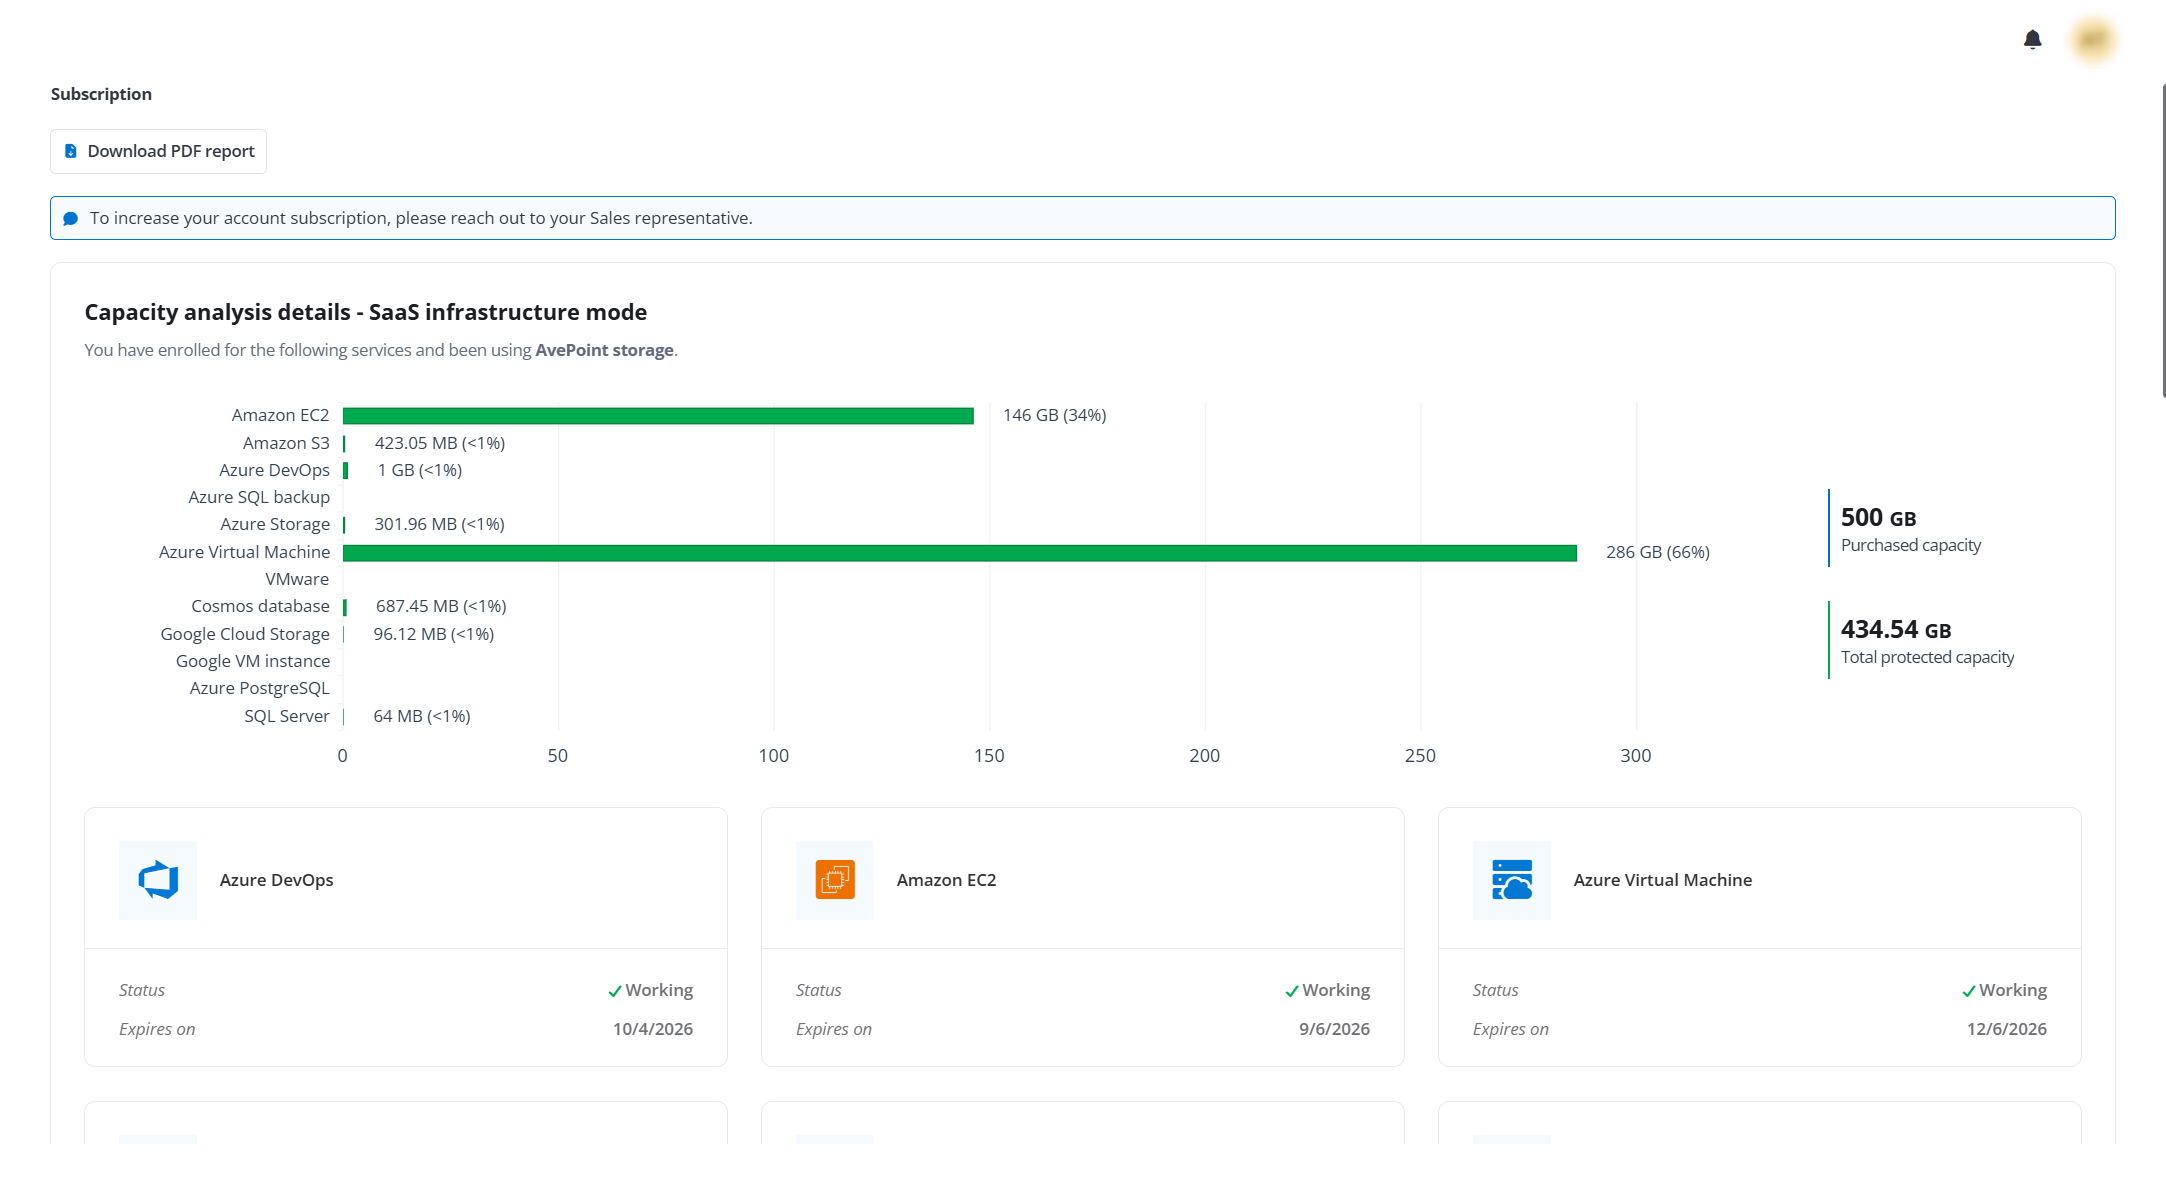Click the 500 GB Purchased capacity figure
The image size is (2166, 1200).
coord(1910,529)
